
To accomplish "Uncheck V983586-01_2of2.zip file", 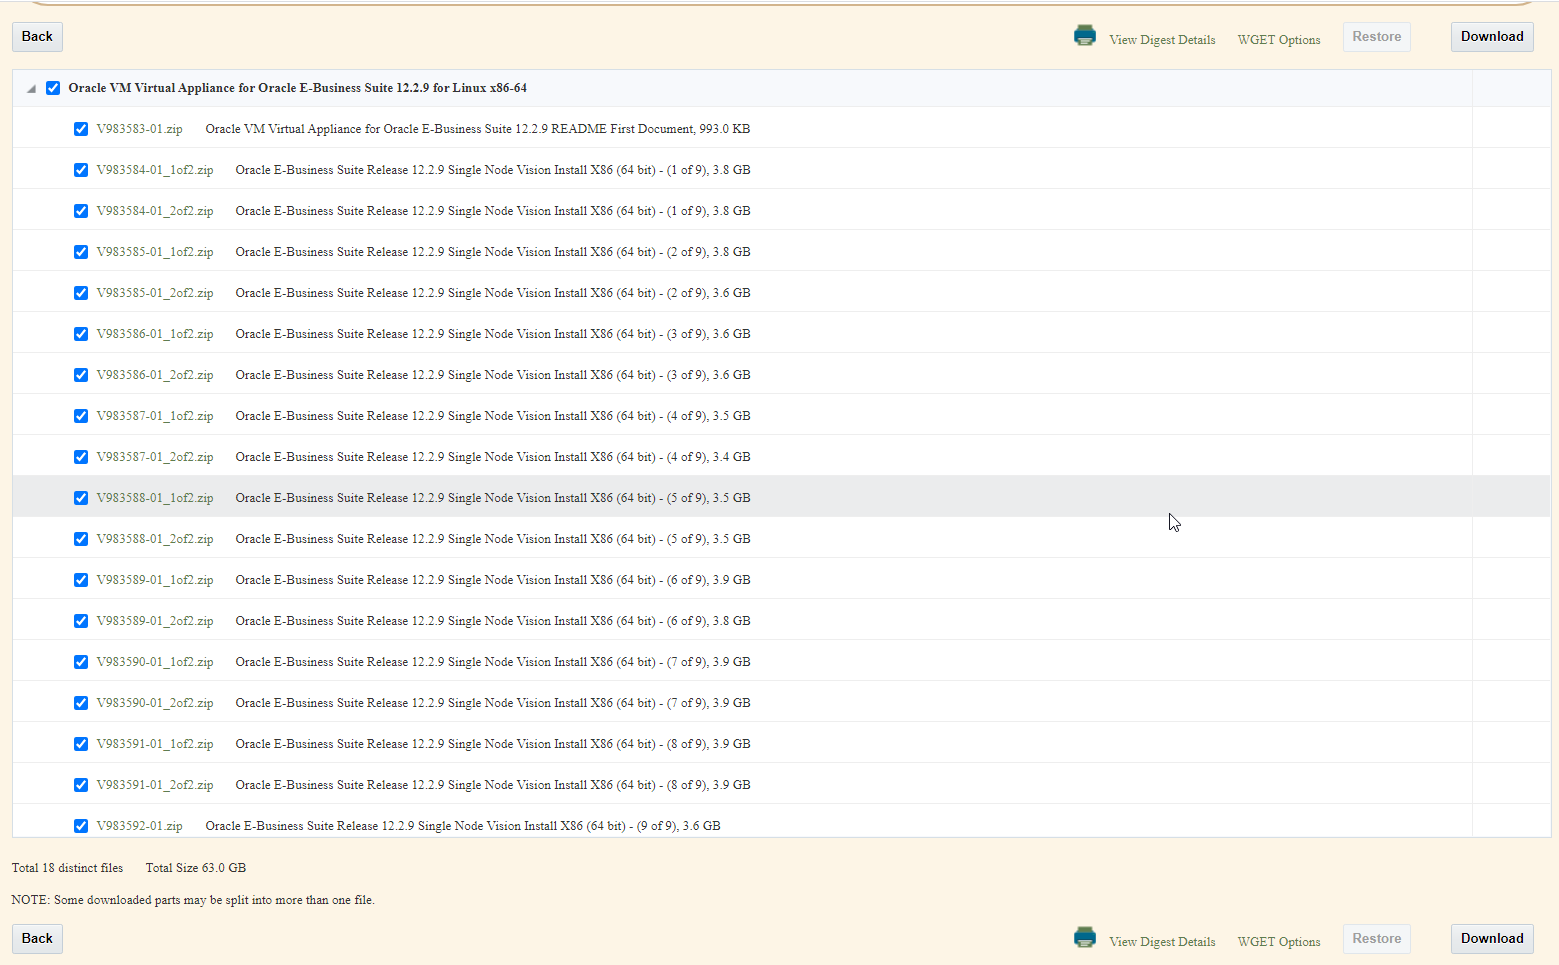I will click(x=81, y=375).
